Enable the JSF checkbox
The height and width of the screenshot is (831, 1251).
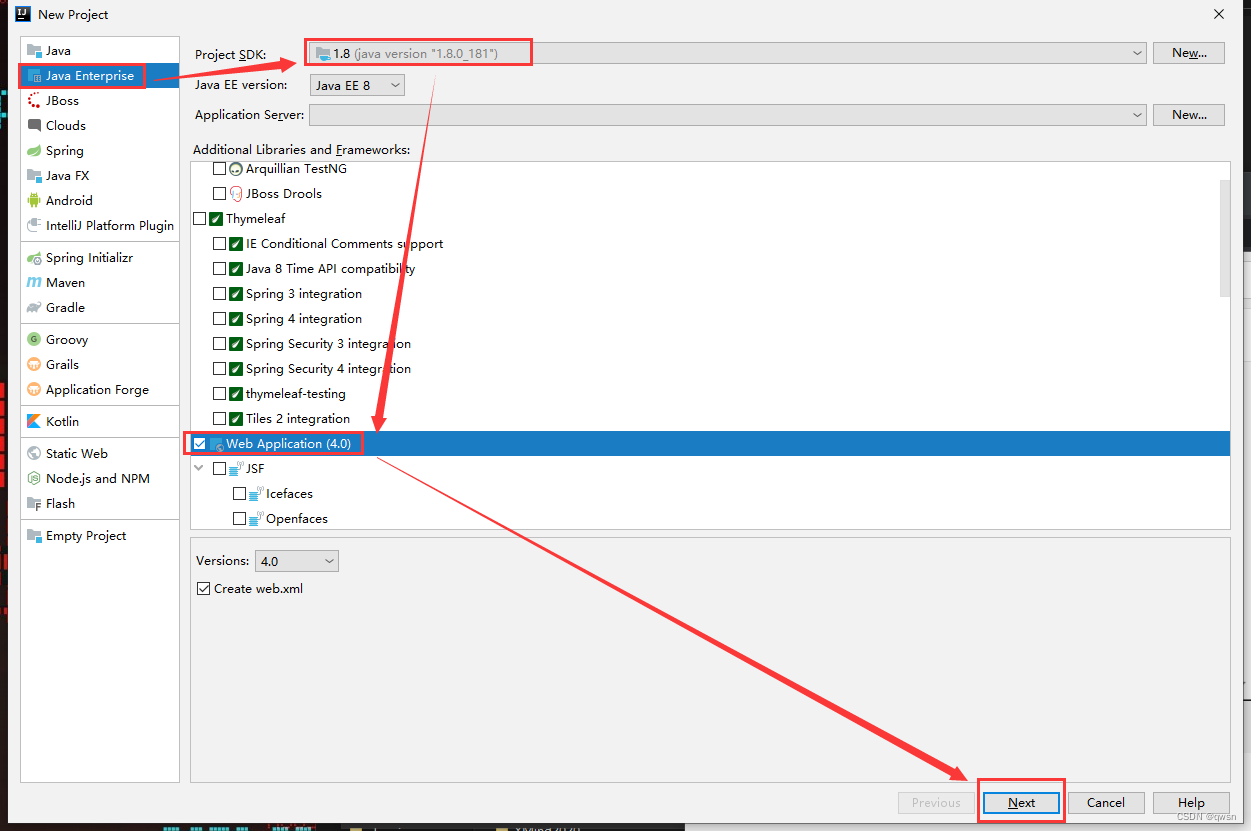[220, 469]
